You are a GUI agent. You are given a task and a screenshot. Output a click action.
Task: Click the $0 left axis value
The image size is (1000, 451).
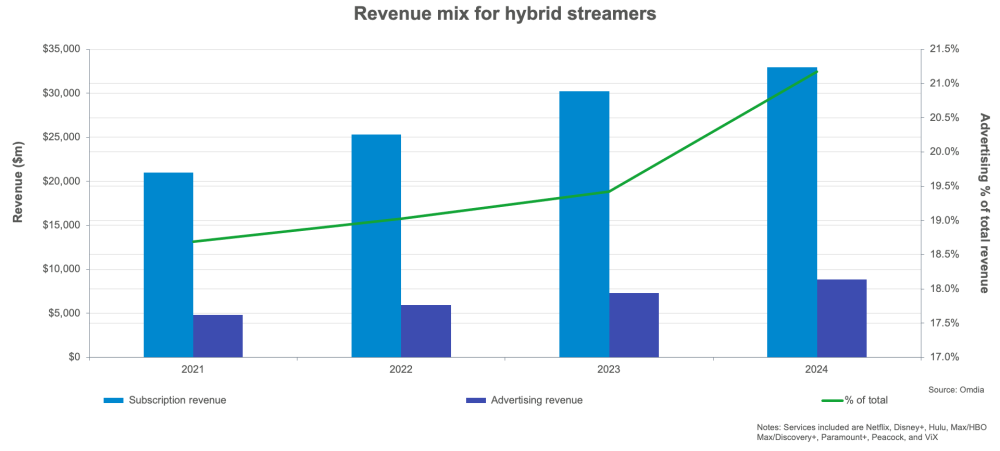(73, 357)
